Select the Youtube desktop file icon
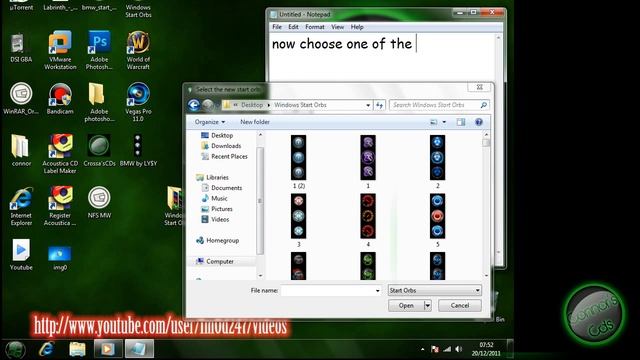640x360 pixels. point(20,254)
